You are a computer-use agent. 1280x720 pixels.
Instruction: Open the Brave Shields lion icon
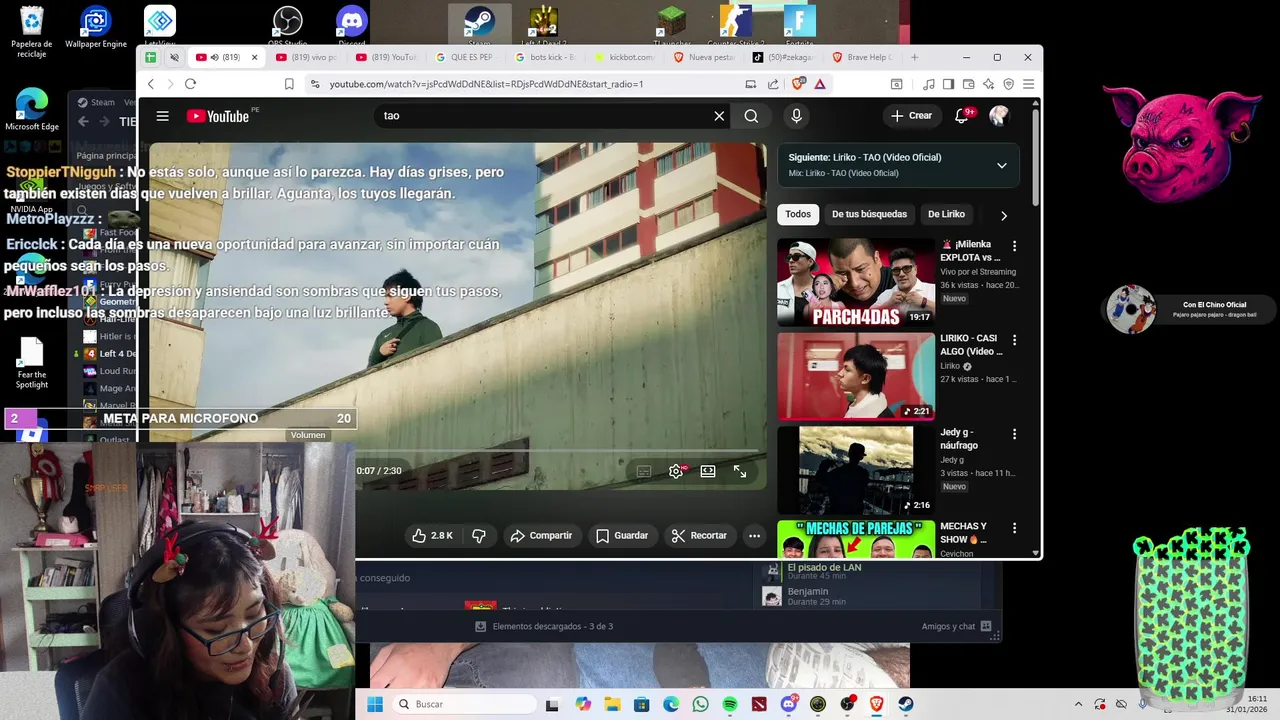point(797,84)
